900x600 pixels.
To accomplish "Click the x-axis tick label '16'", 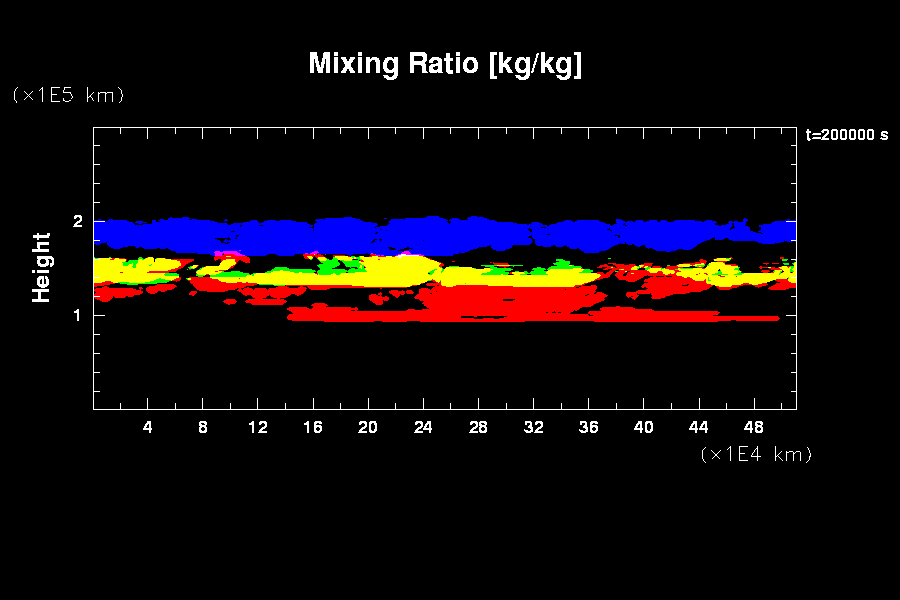I will click(313, 427).
